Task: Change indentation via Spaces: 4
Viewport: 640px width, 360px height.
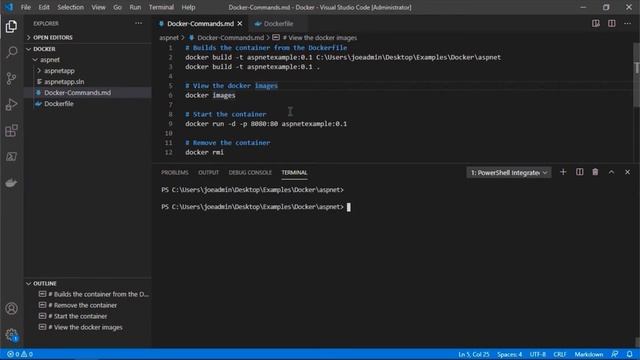Action: pyautogui.click(x=509, y=354)
